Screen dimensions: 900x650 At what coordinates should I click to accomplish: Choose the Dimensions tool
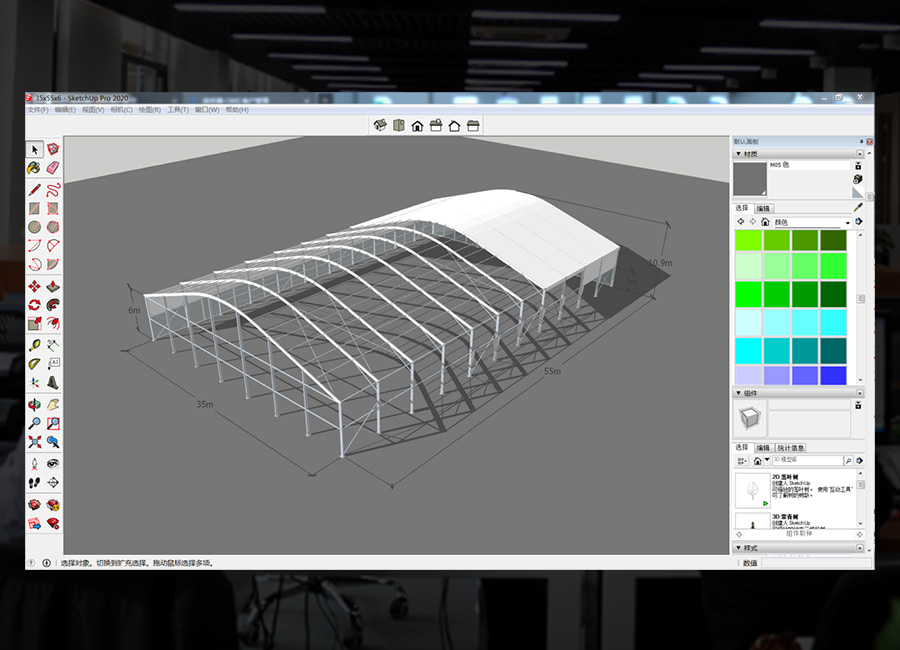coord(53,345)
